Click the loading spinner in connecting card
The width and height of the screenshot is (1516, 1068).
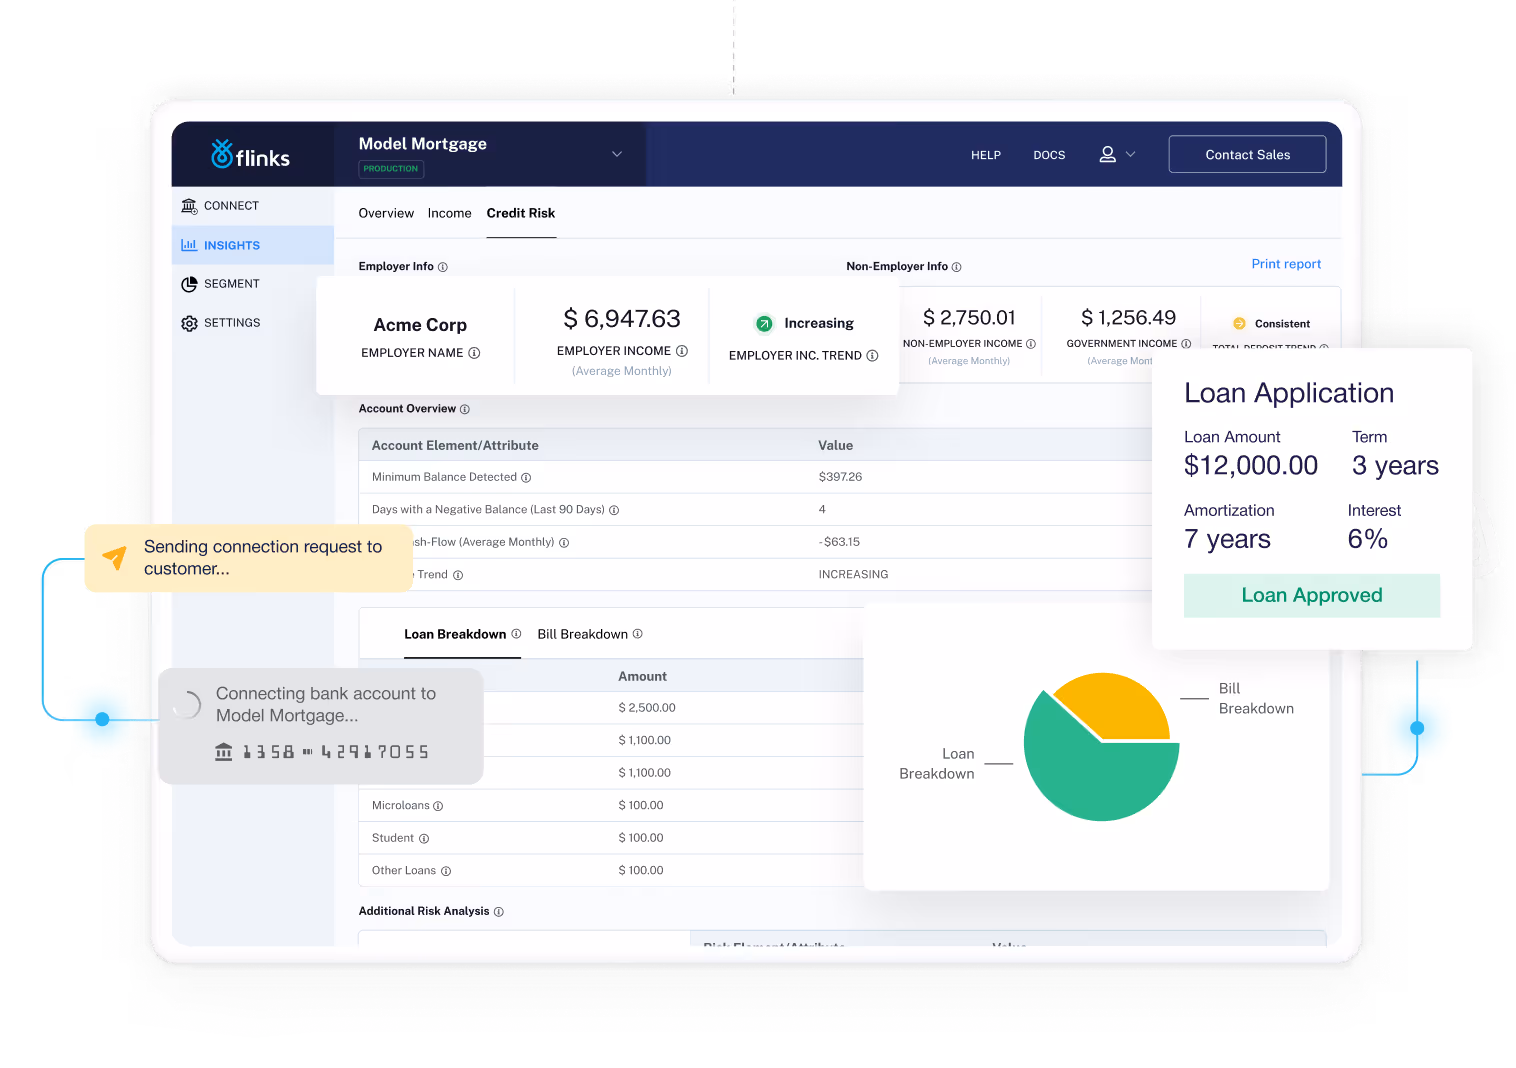click(x=187, y=705)
